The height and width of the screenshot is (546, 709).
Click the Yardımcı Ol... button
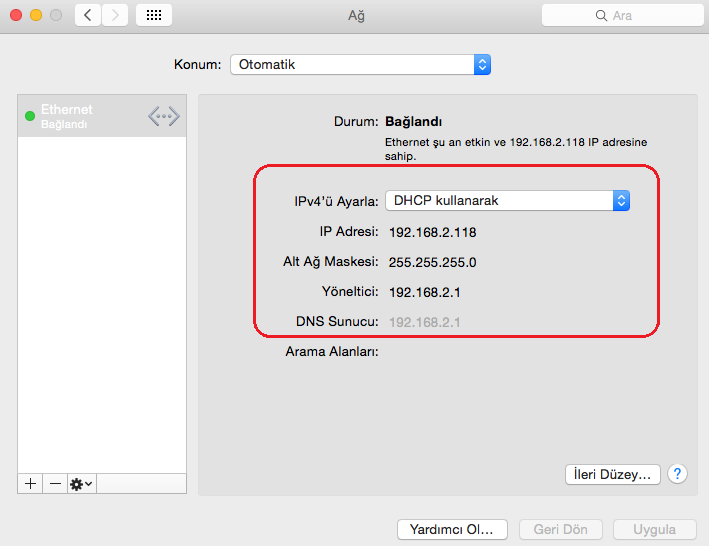click(452, 529)
